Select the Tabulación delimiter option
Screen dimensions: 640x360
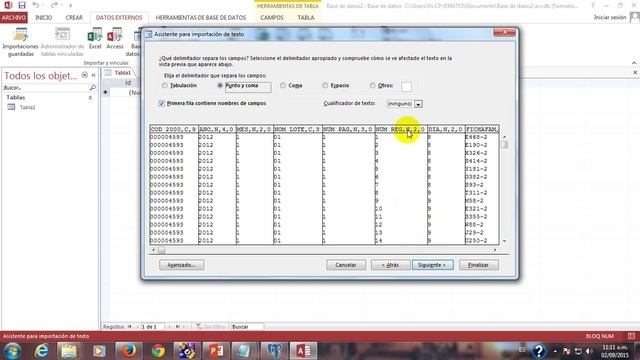(164, 86)
